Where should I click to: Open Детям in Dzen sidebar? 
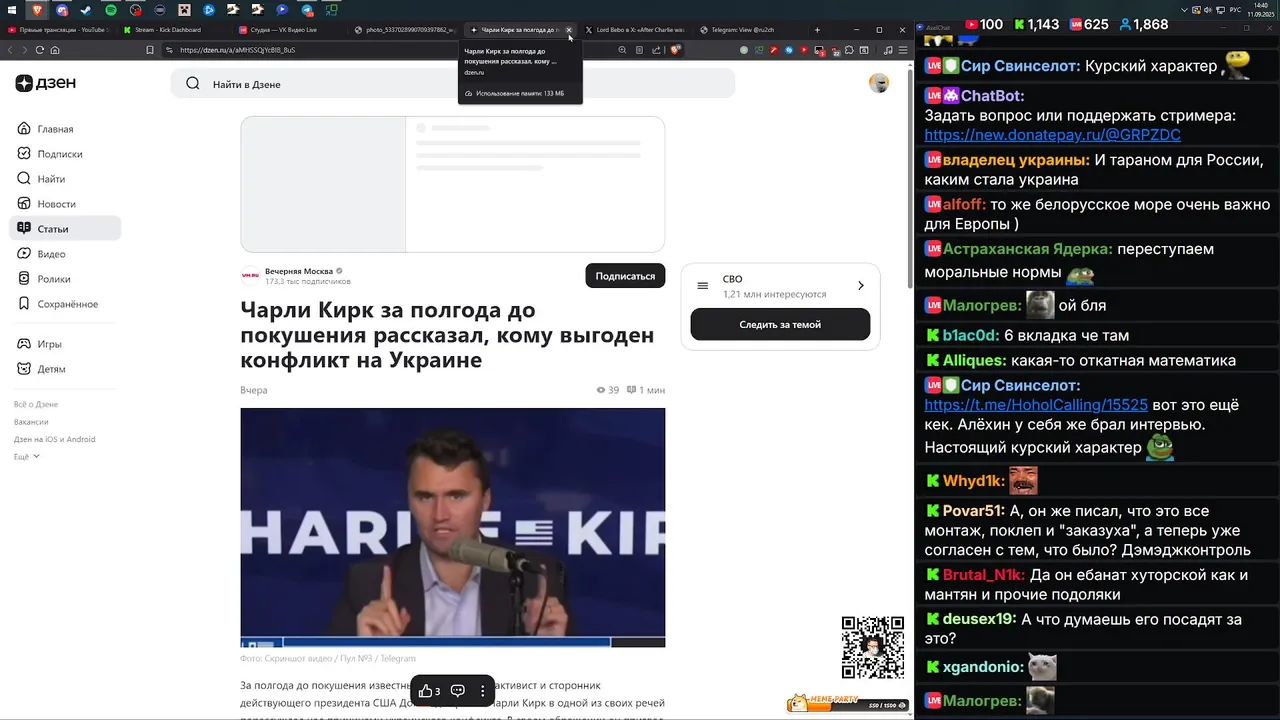tap(65, 369)
